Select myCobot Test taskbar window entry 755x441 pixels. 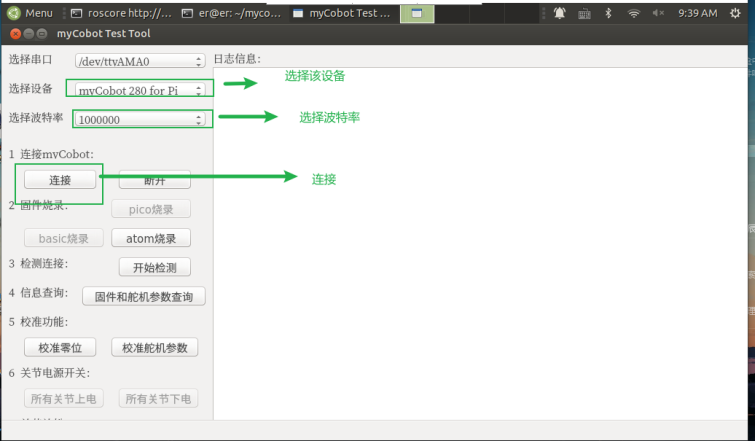tap(342, 13)
